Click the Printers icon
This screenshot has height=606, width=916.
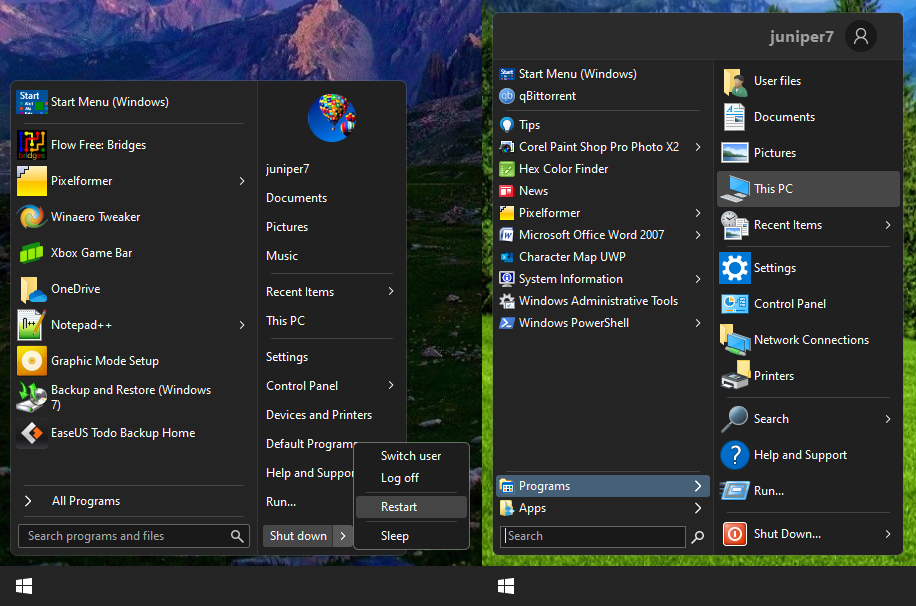point(735,376)
